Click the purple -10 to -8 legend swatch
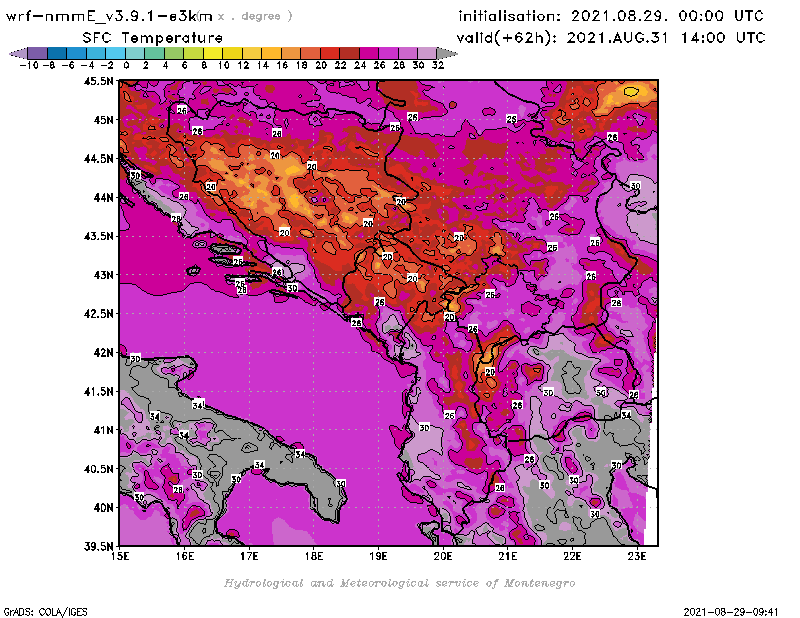The width and height of the screenshot is (800, 618). (x=37, y=53)
